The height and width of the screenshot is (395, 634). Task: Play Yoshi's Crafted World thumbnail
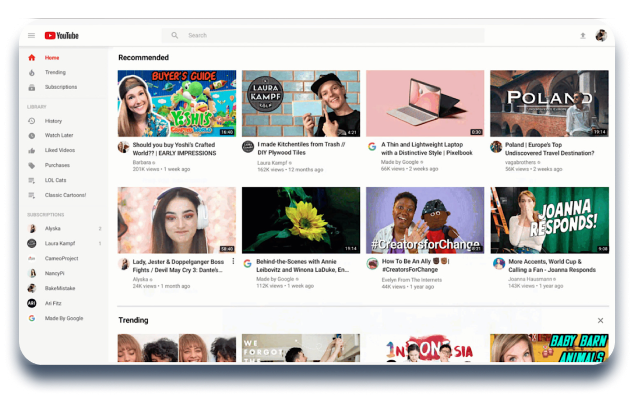pyautogui.click(x=177, y=104)
